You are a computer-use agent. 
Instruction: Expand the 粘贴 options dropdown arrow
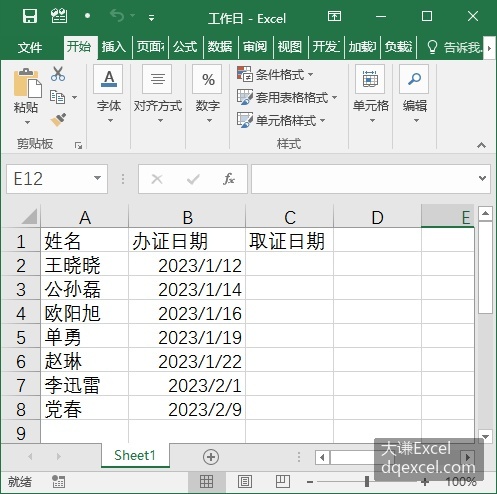[27, 122]
